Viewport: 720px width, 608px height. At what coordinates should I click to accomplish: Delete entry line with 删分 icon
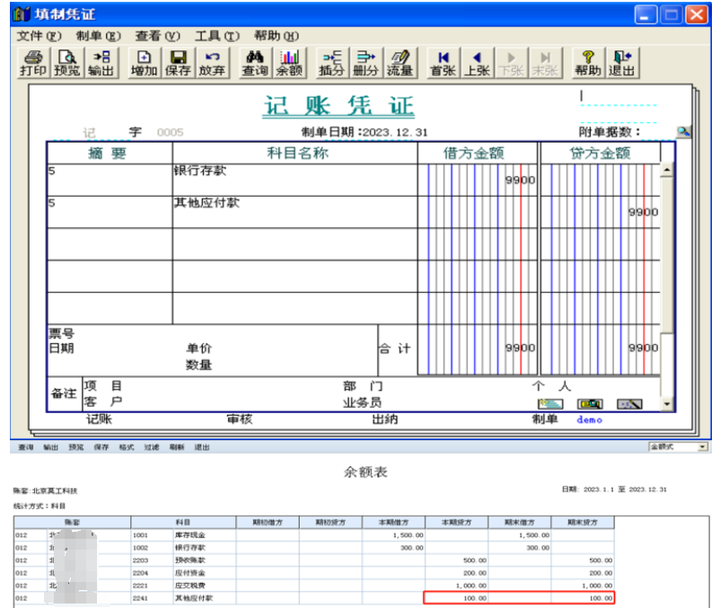coord(366,63)
